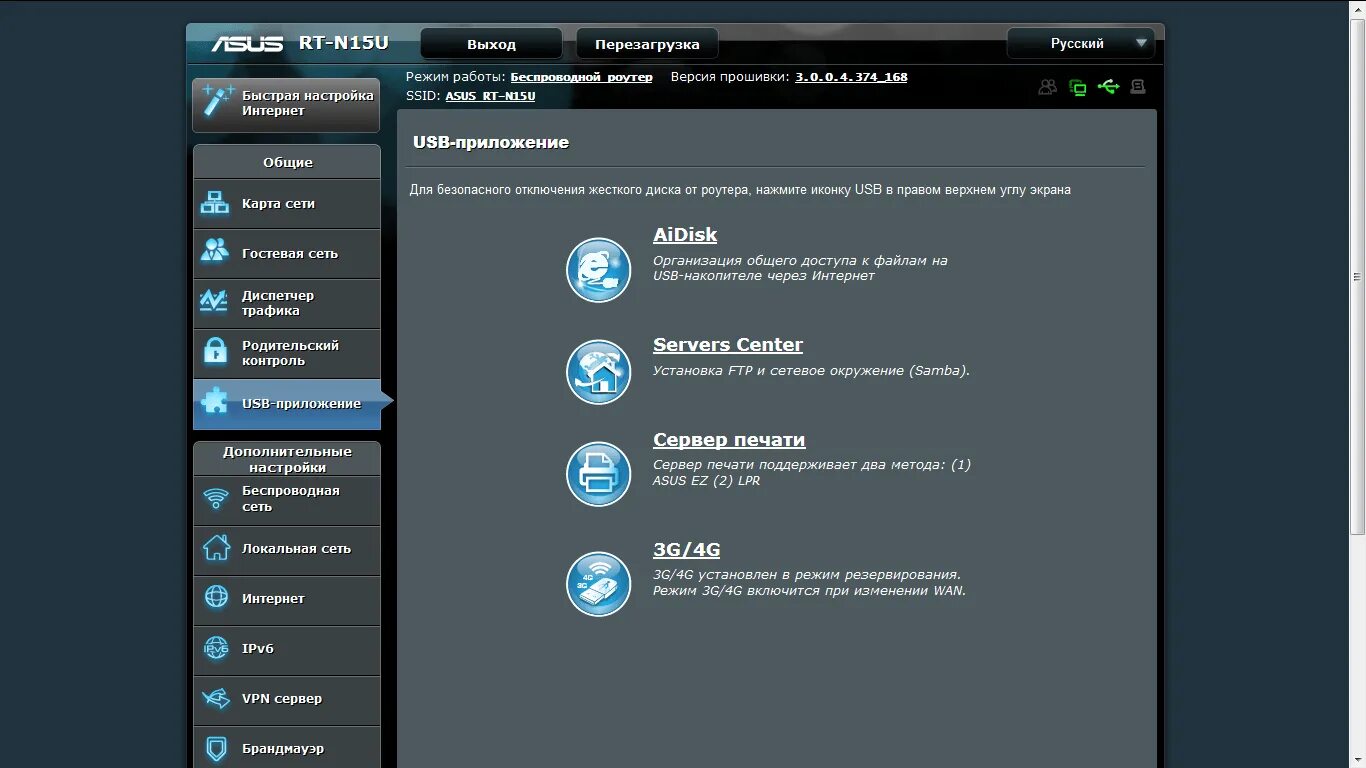Click the Выход logout button

click(491, 44)
